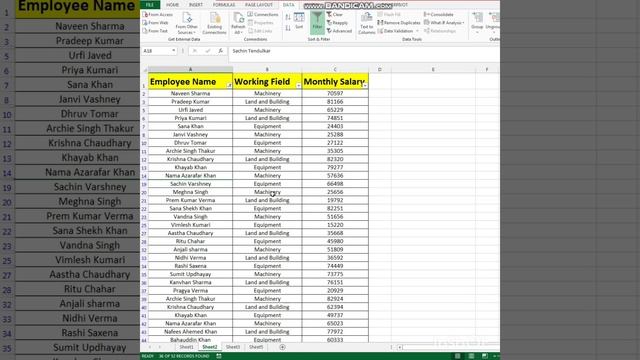Select column A header
The width and height of the screenshot is (640, 360).
(190, 69)
